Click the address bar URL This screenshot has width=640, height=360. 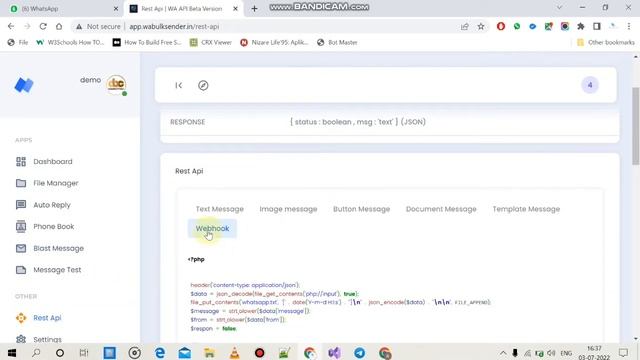174,26
